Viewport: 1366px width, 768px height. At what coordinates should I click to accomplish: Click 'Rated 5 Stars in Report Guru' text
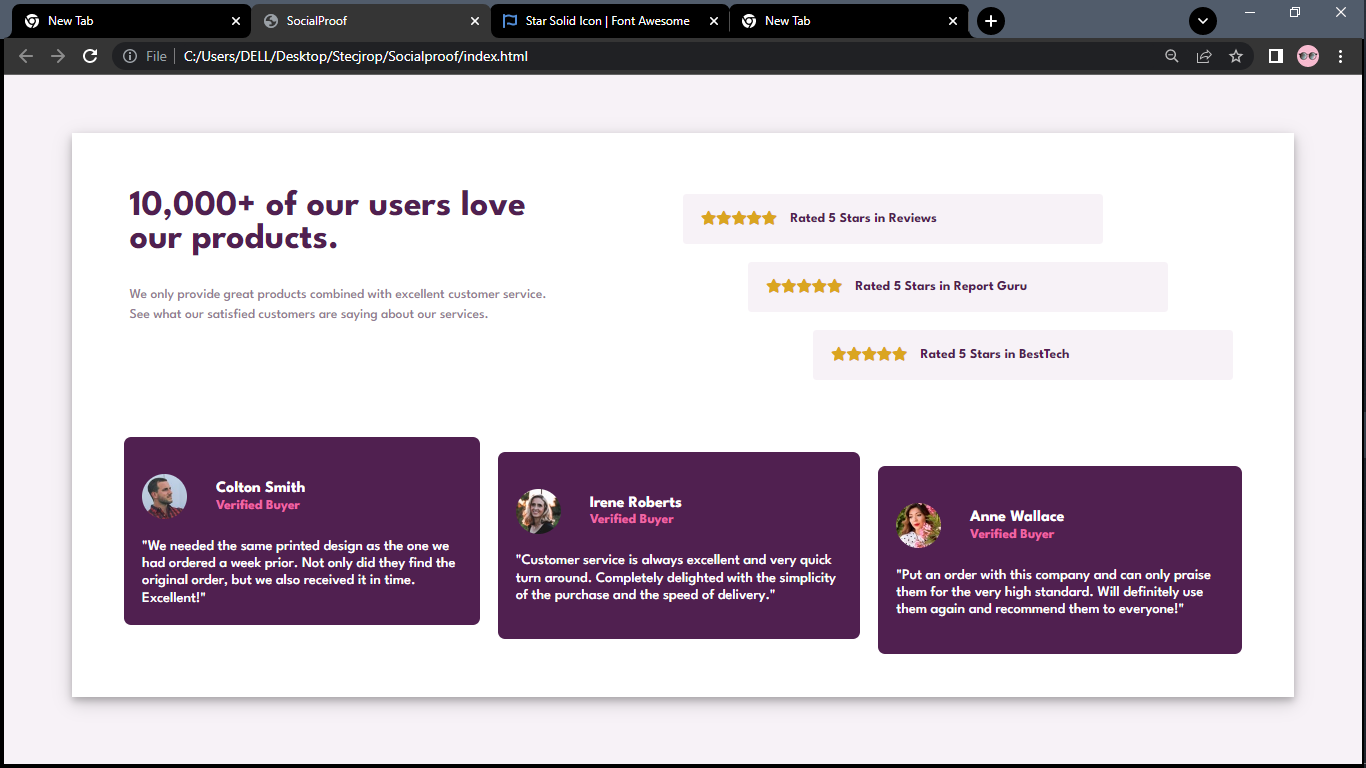coord(941,286)
